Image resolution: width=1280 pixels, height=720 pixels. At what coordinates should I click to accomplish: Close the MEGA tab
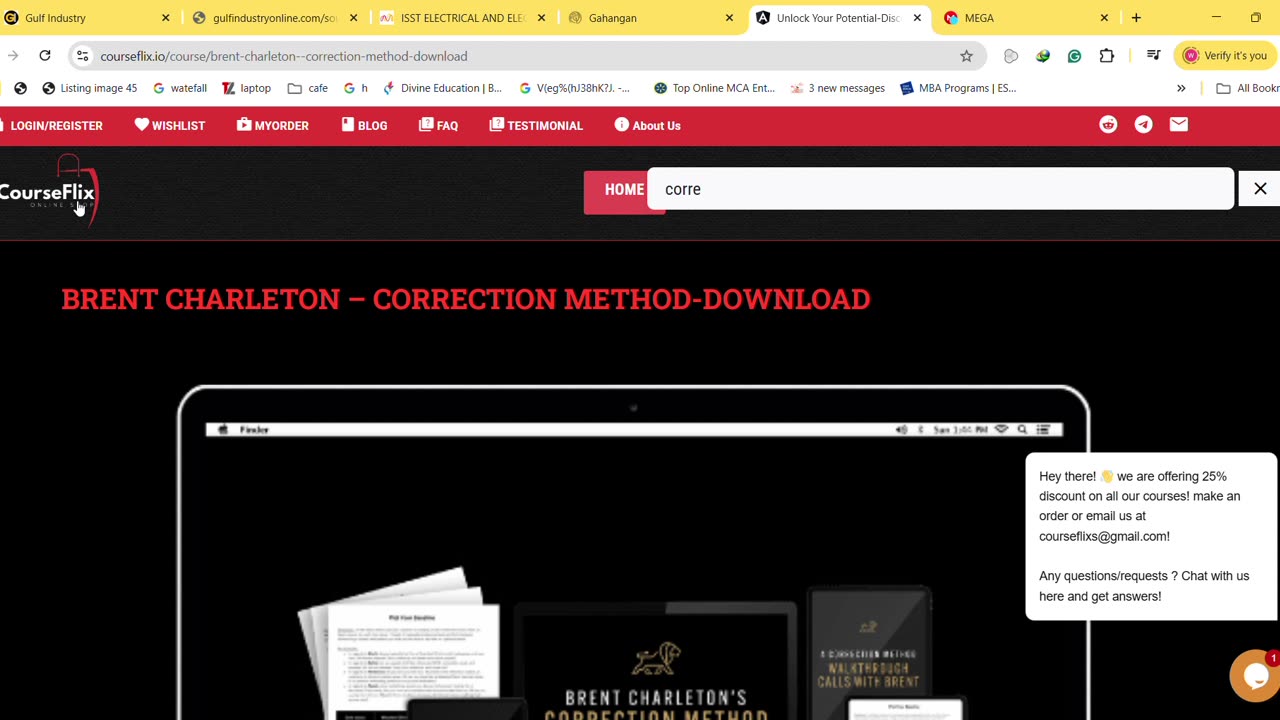point(1104,18)
